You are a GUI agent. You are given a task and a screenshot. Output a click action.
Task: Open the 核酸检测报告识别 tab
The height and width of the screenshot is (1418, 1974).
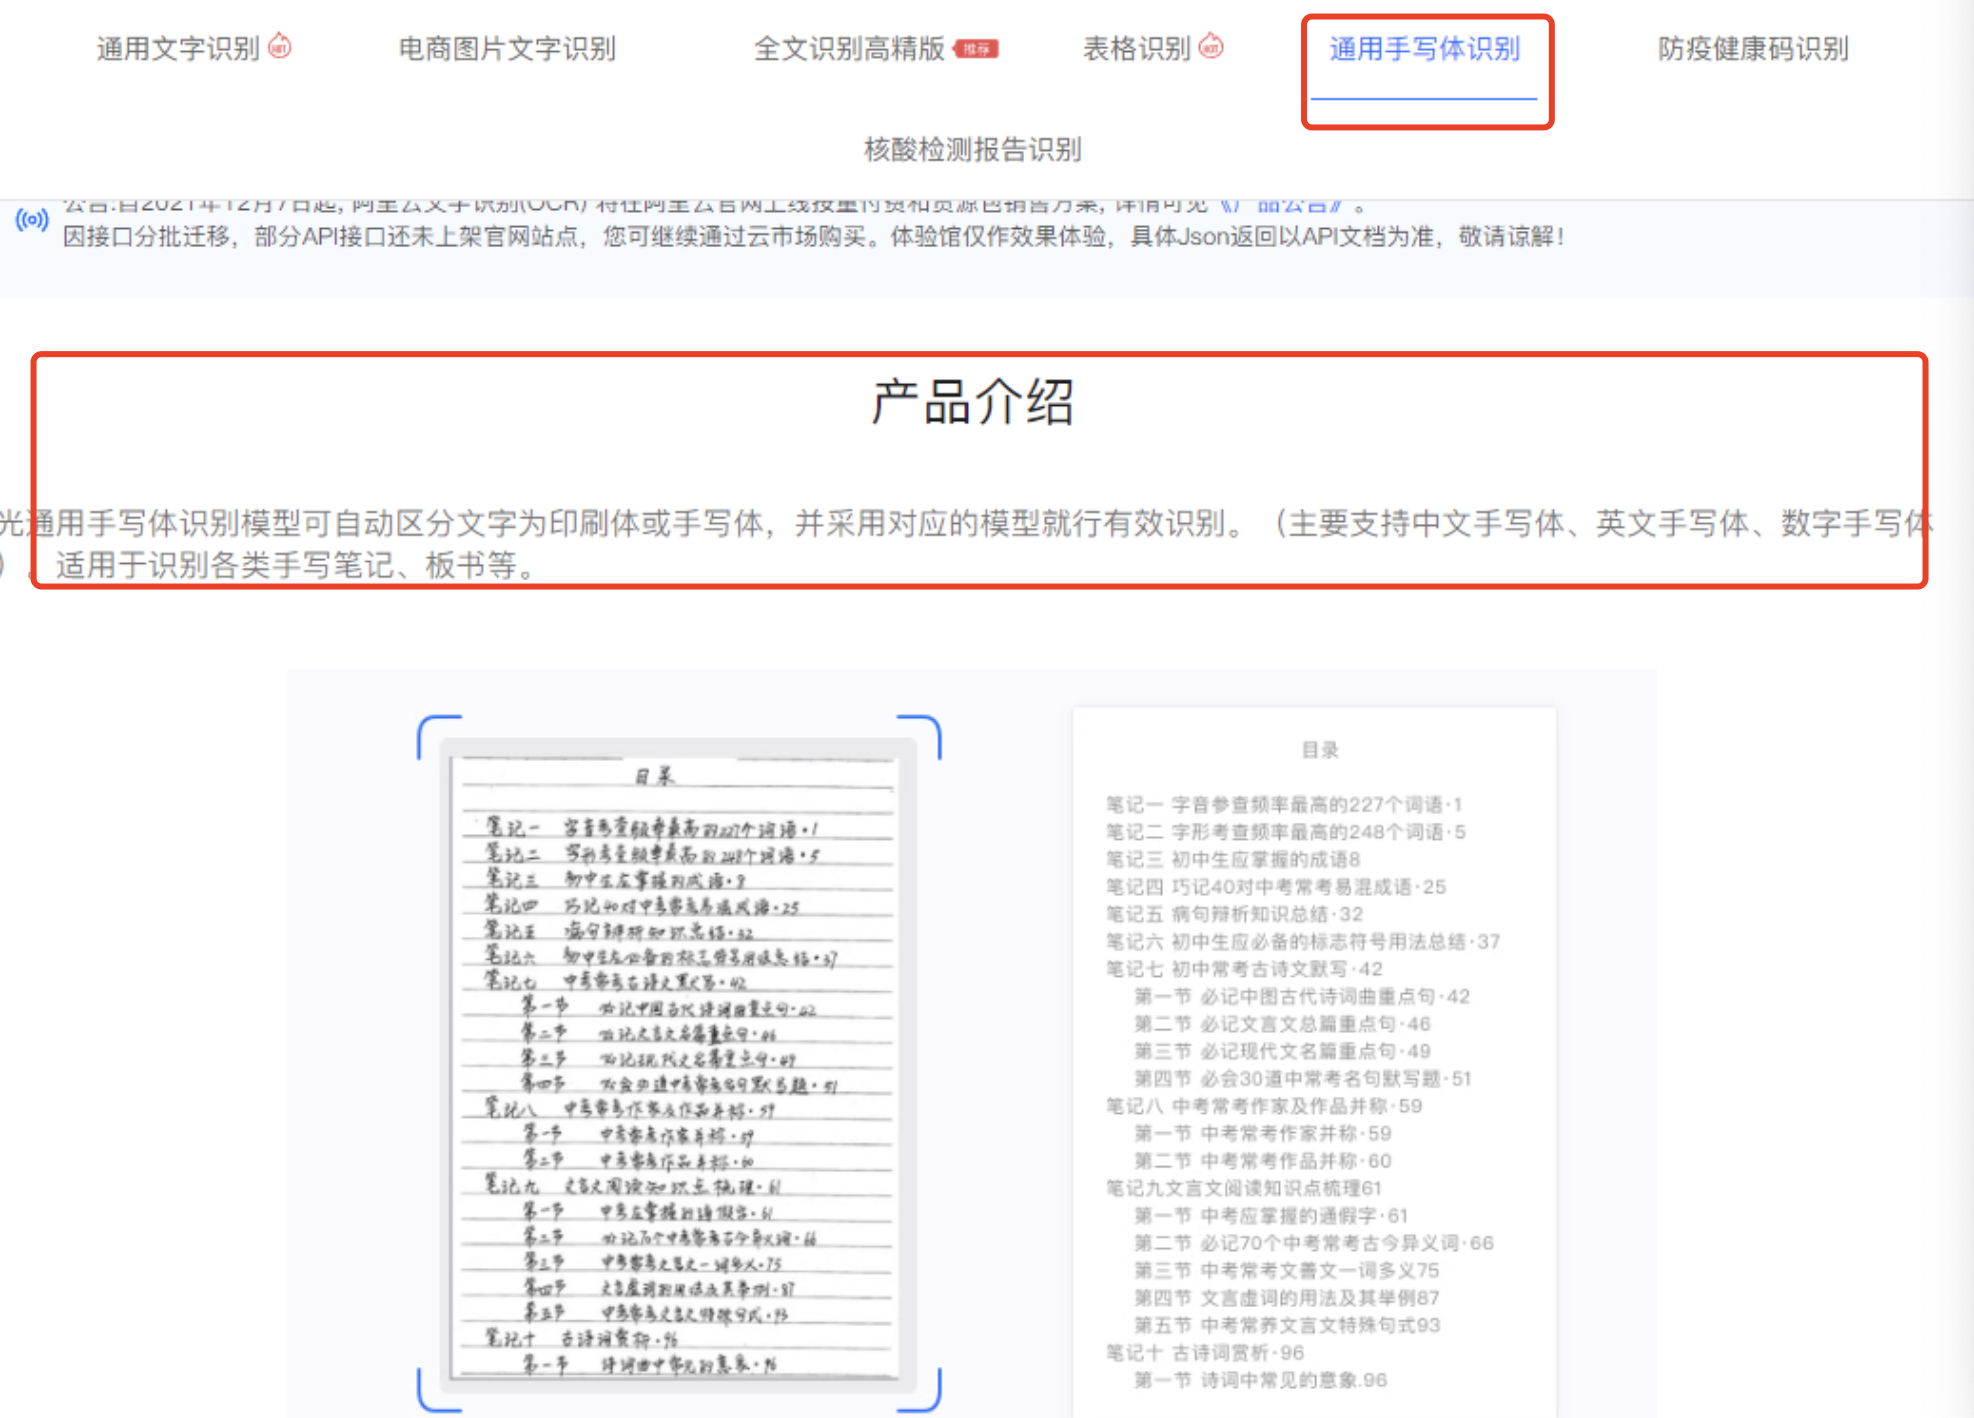click(x=972, y=149)
